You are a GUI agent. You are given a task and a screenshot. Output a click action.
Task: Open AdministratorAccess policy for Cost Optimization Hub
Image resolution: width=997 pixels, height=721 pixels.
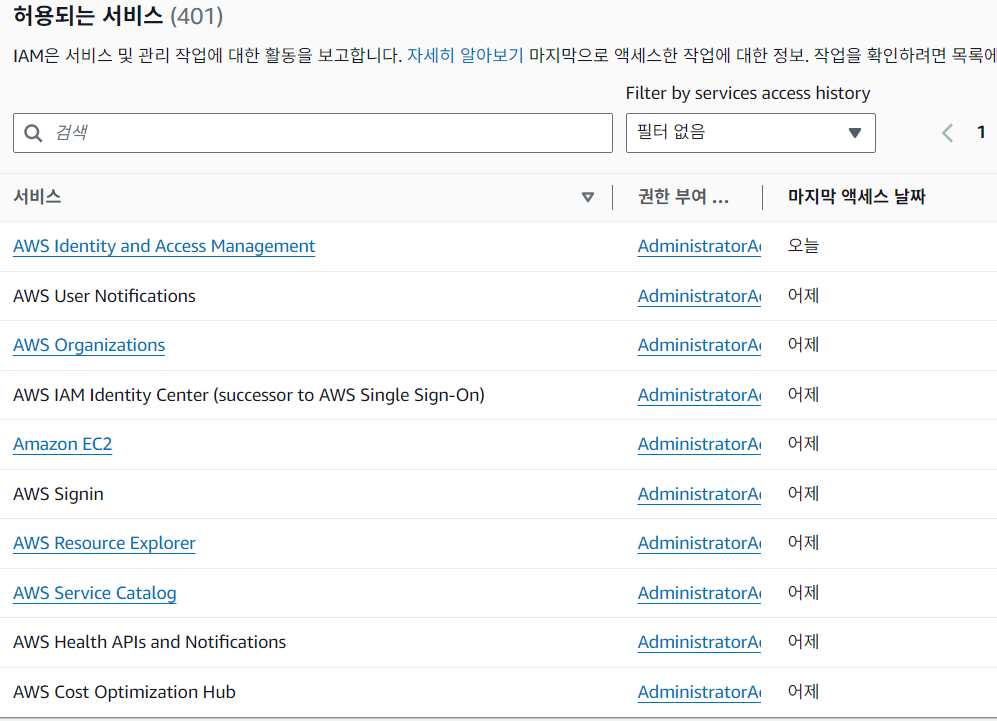click(699, 692)
